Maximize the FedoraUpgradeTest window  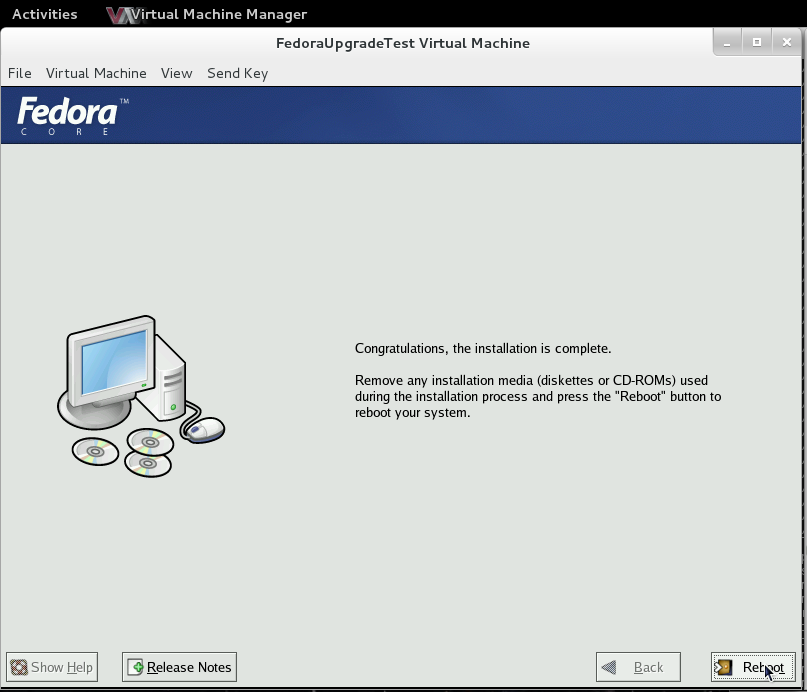(x=757, y=43)
